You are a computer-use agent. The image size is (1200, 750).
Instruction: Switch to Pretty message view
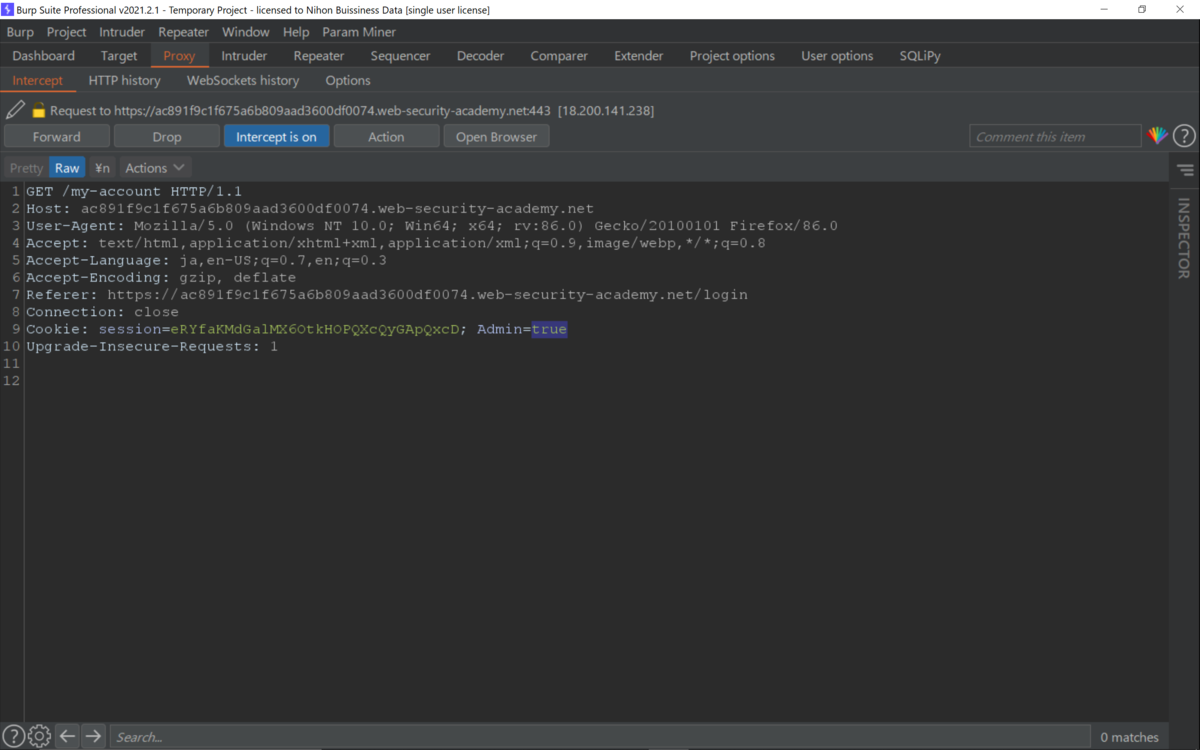pyautogui.click(x=26, y=168)
